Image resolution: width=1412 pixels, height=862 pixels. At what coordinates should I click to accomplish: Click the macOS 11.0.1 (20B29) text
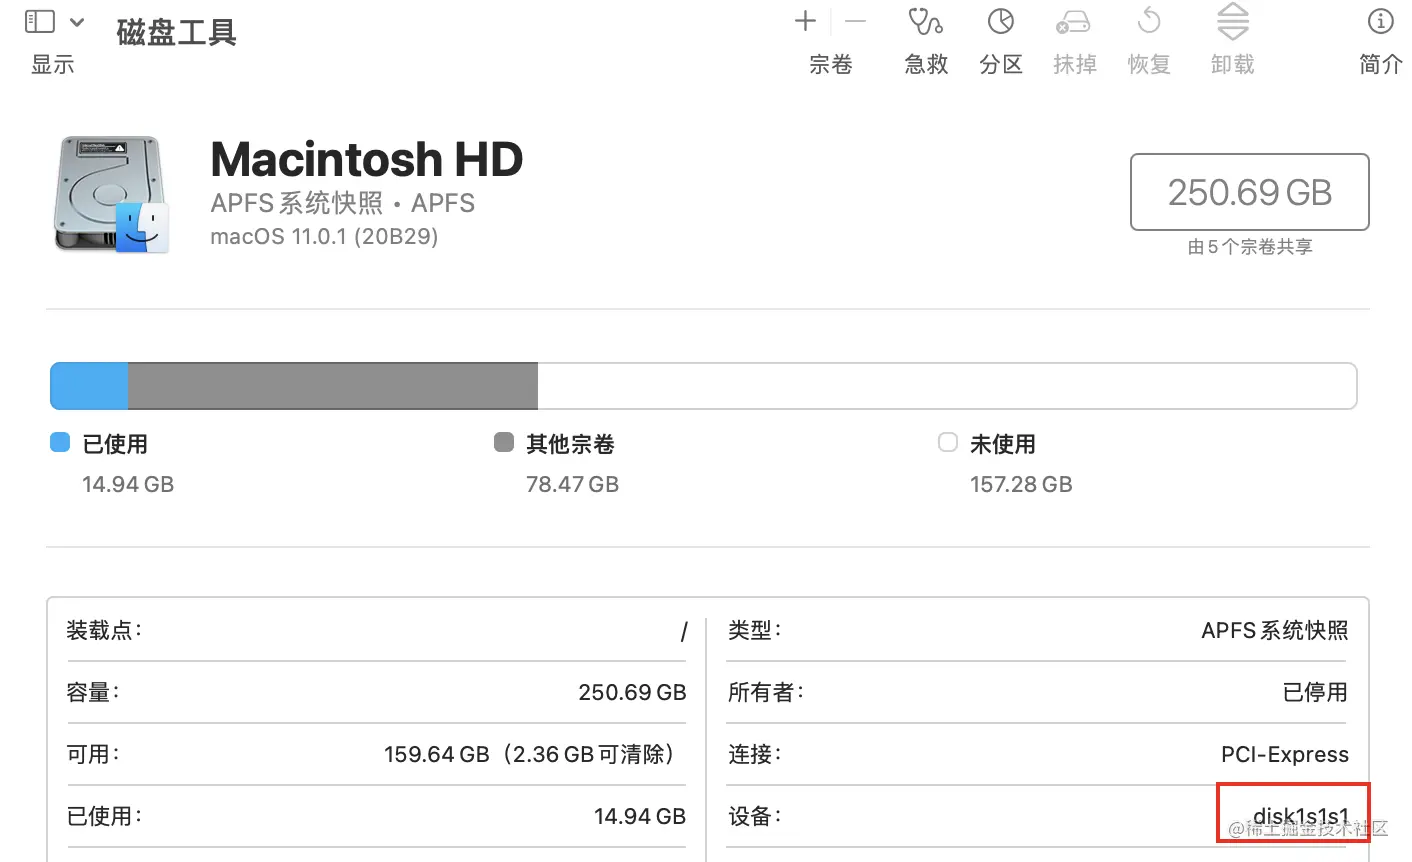(x=324, y=237)
